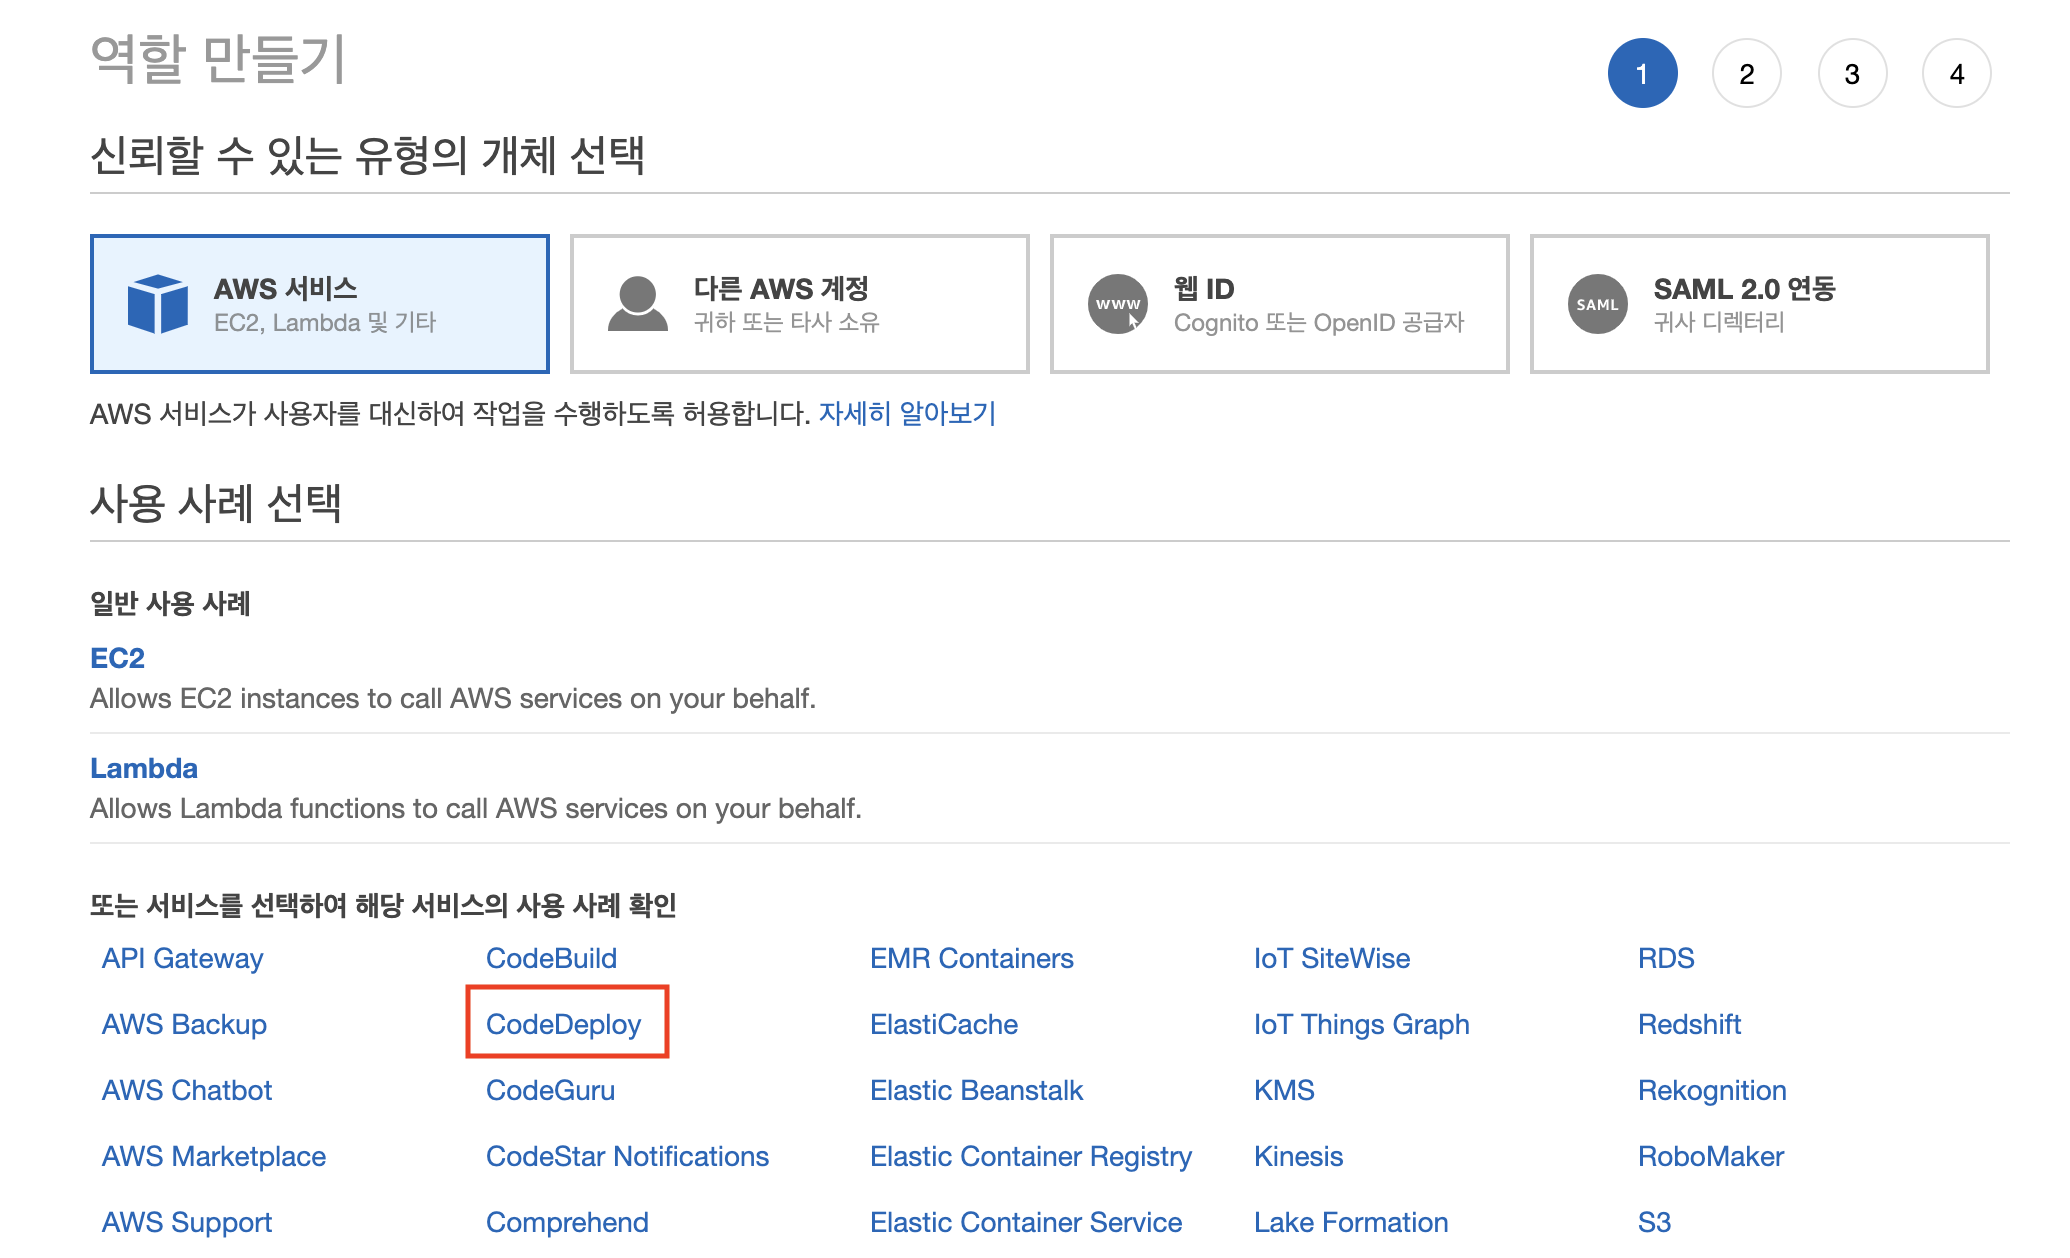2070x1258 pixels.
Task: Click the AWS service cube icon
Action: (x=158, y=304)
